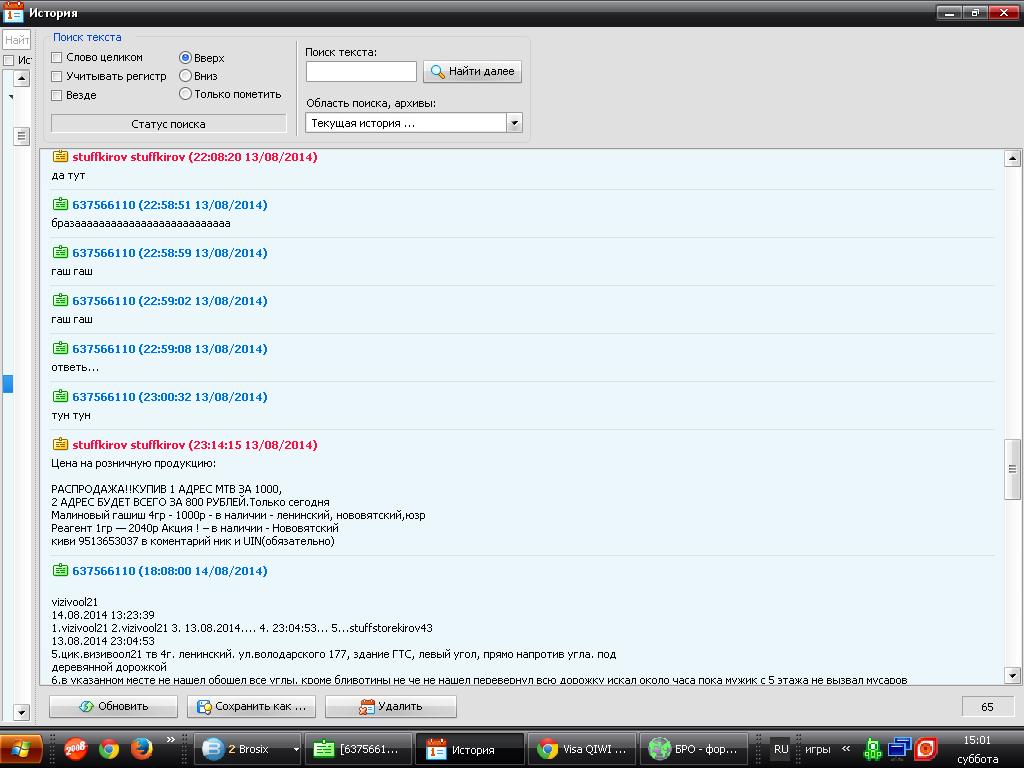Click the message text 'тун тун'

tap(71, 415)
